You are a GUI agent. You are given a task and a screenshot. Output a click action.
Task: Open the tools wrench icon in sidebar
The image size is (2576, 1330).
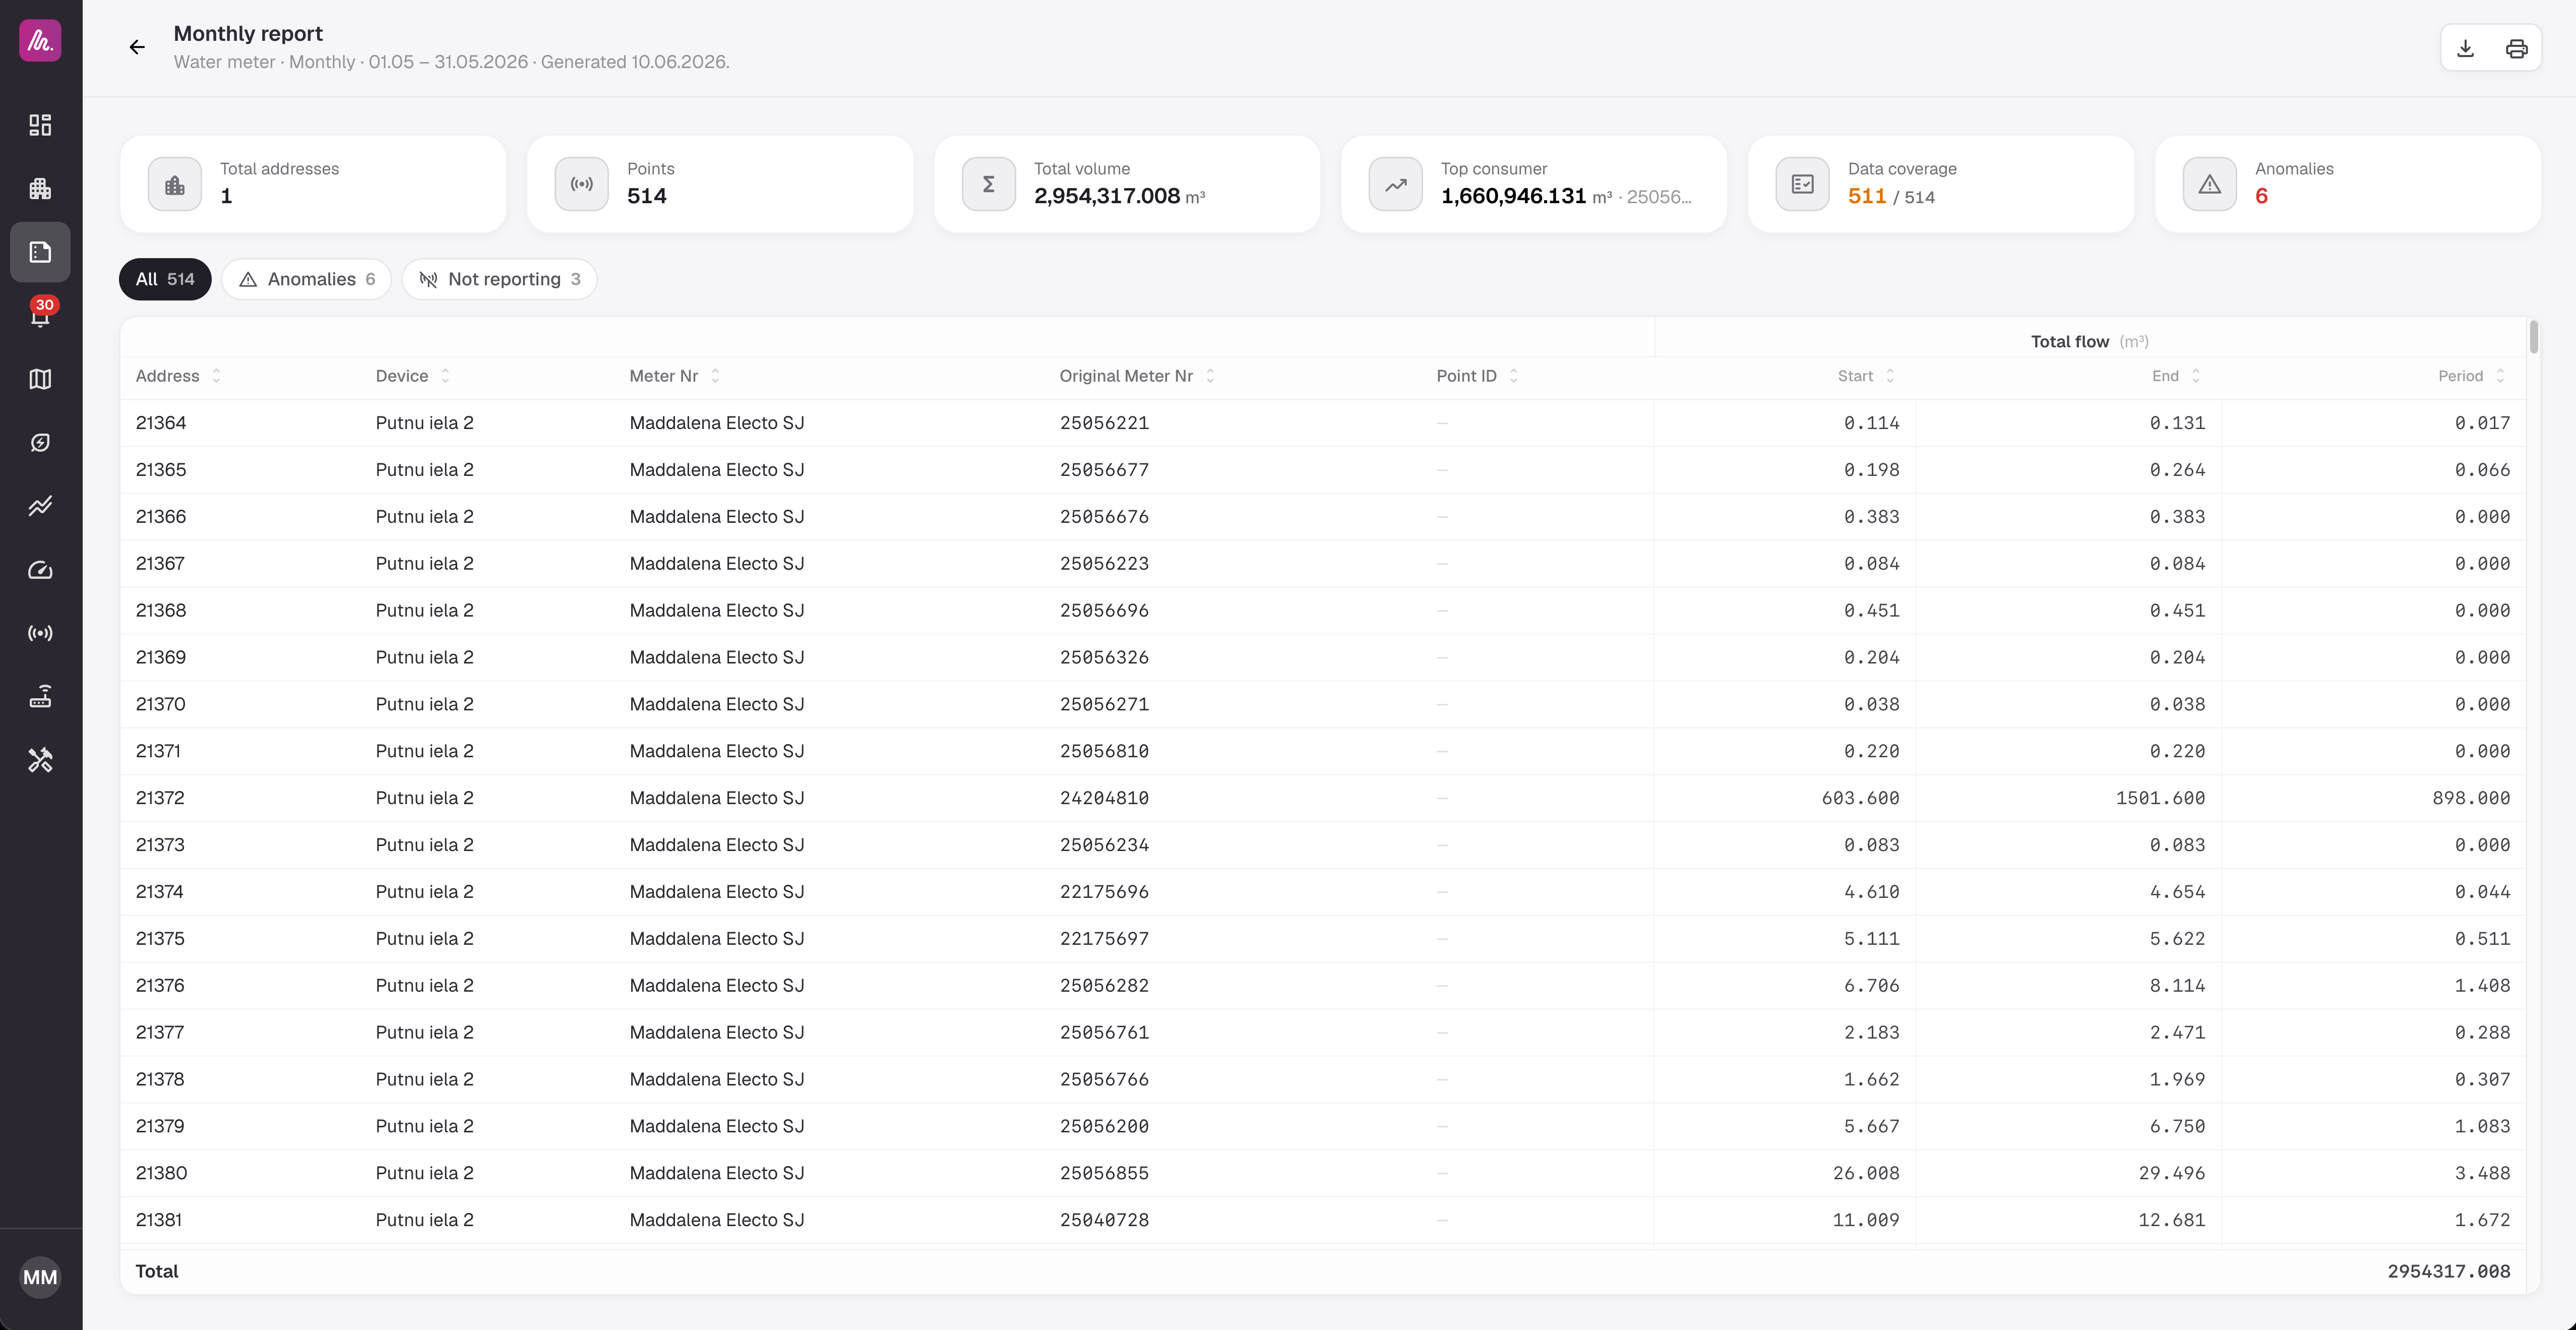pos(40,760)
